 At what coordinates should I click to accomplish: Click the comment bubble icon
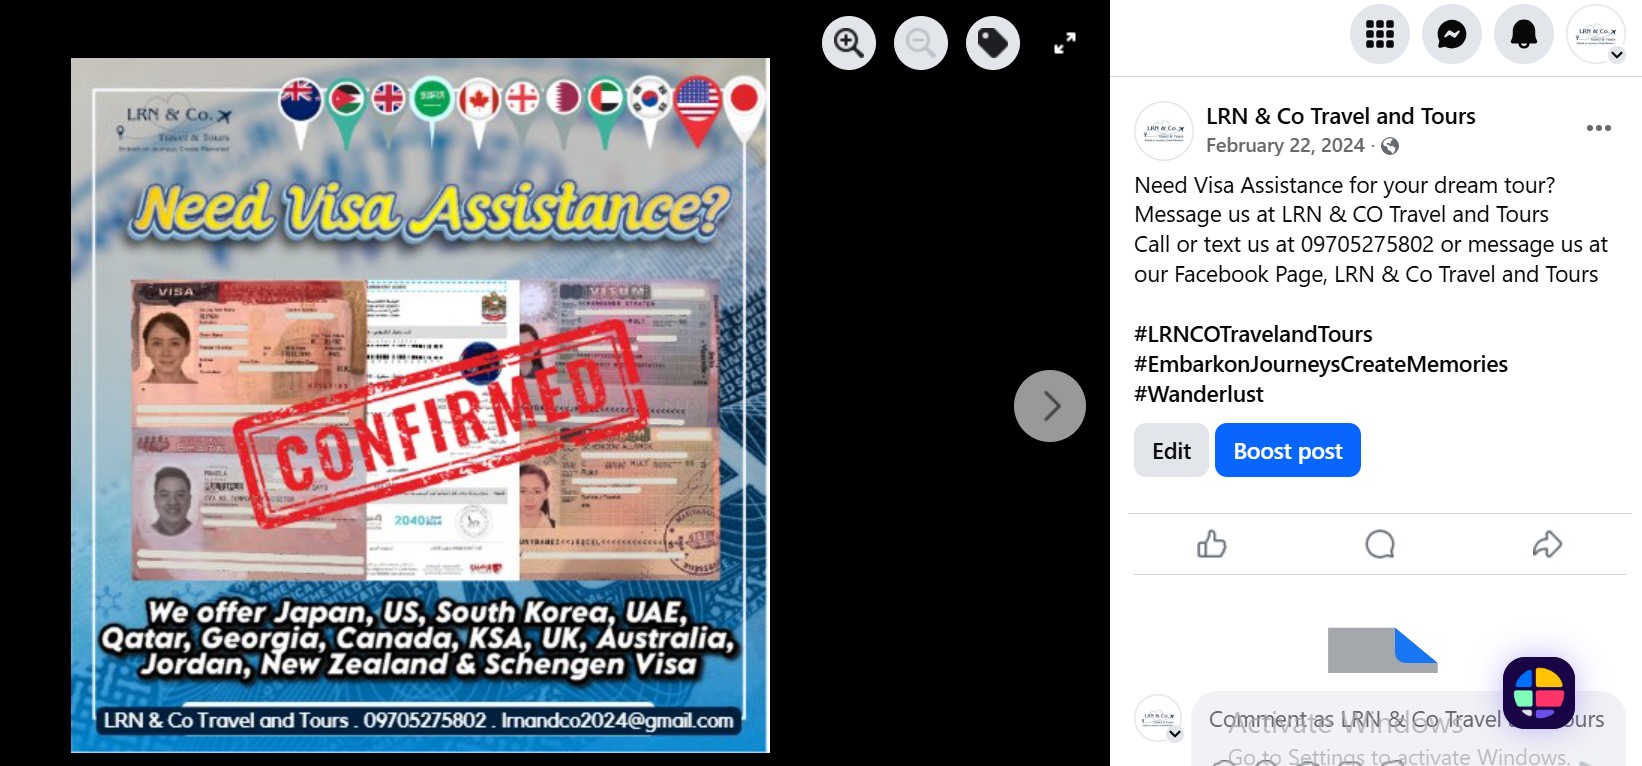pos(1380,544)
